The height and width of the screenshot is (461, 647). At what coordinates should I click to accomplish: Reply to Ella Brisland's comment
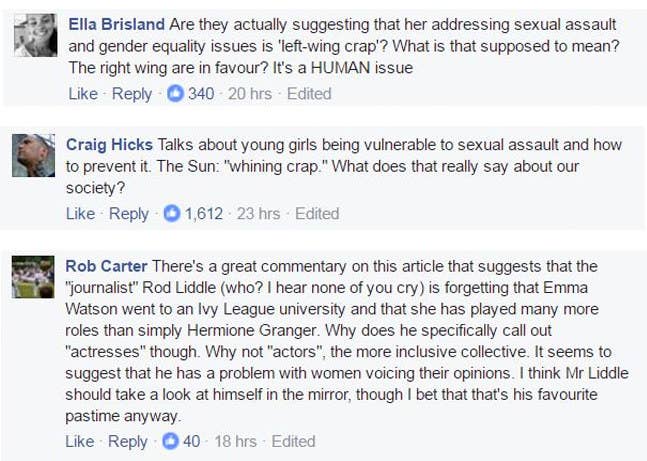click(x=132, y=94)
